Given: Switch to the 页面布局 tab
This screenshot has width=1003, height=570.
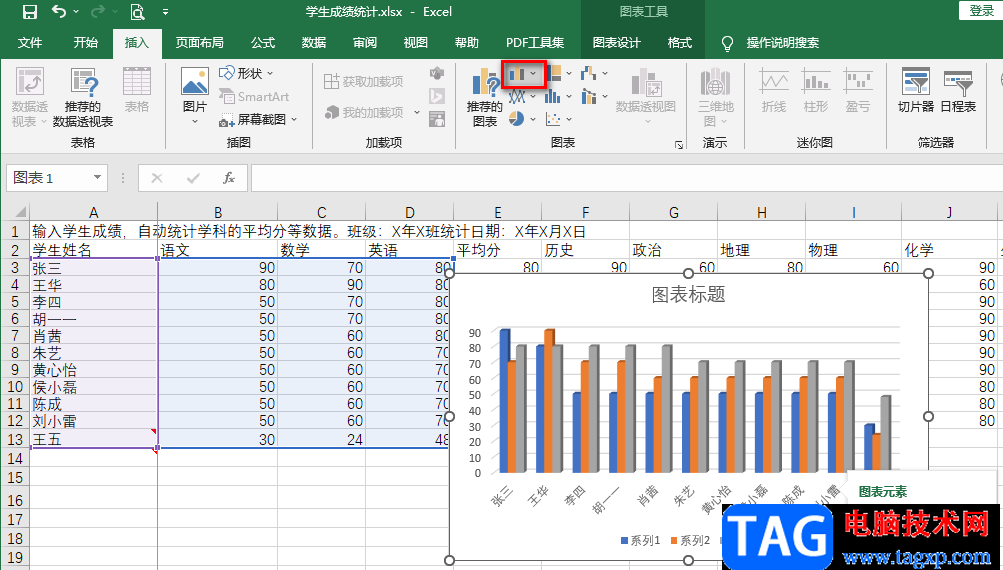Looking at the screenshot, I should (200, 43).
